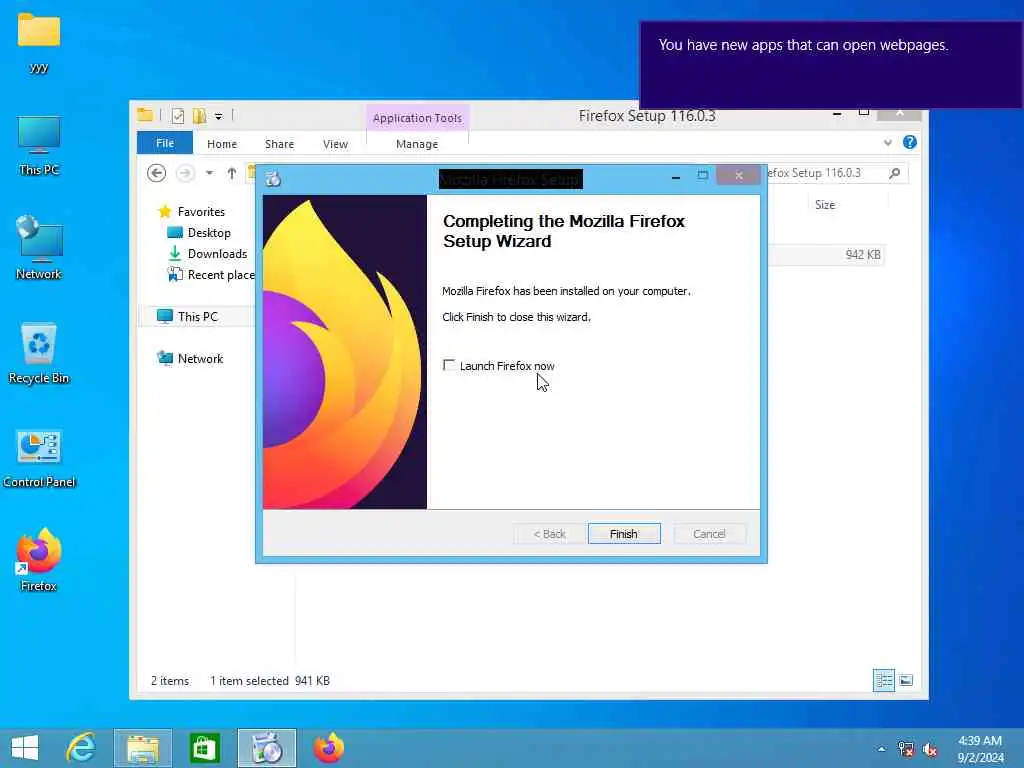Select the Application Tools contextual tab
This screenshot has width=1024, height=768.
coord(417,118)
